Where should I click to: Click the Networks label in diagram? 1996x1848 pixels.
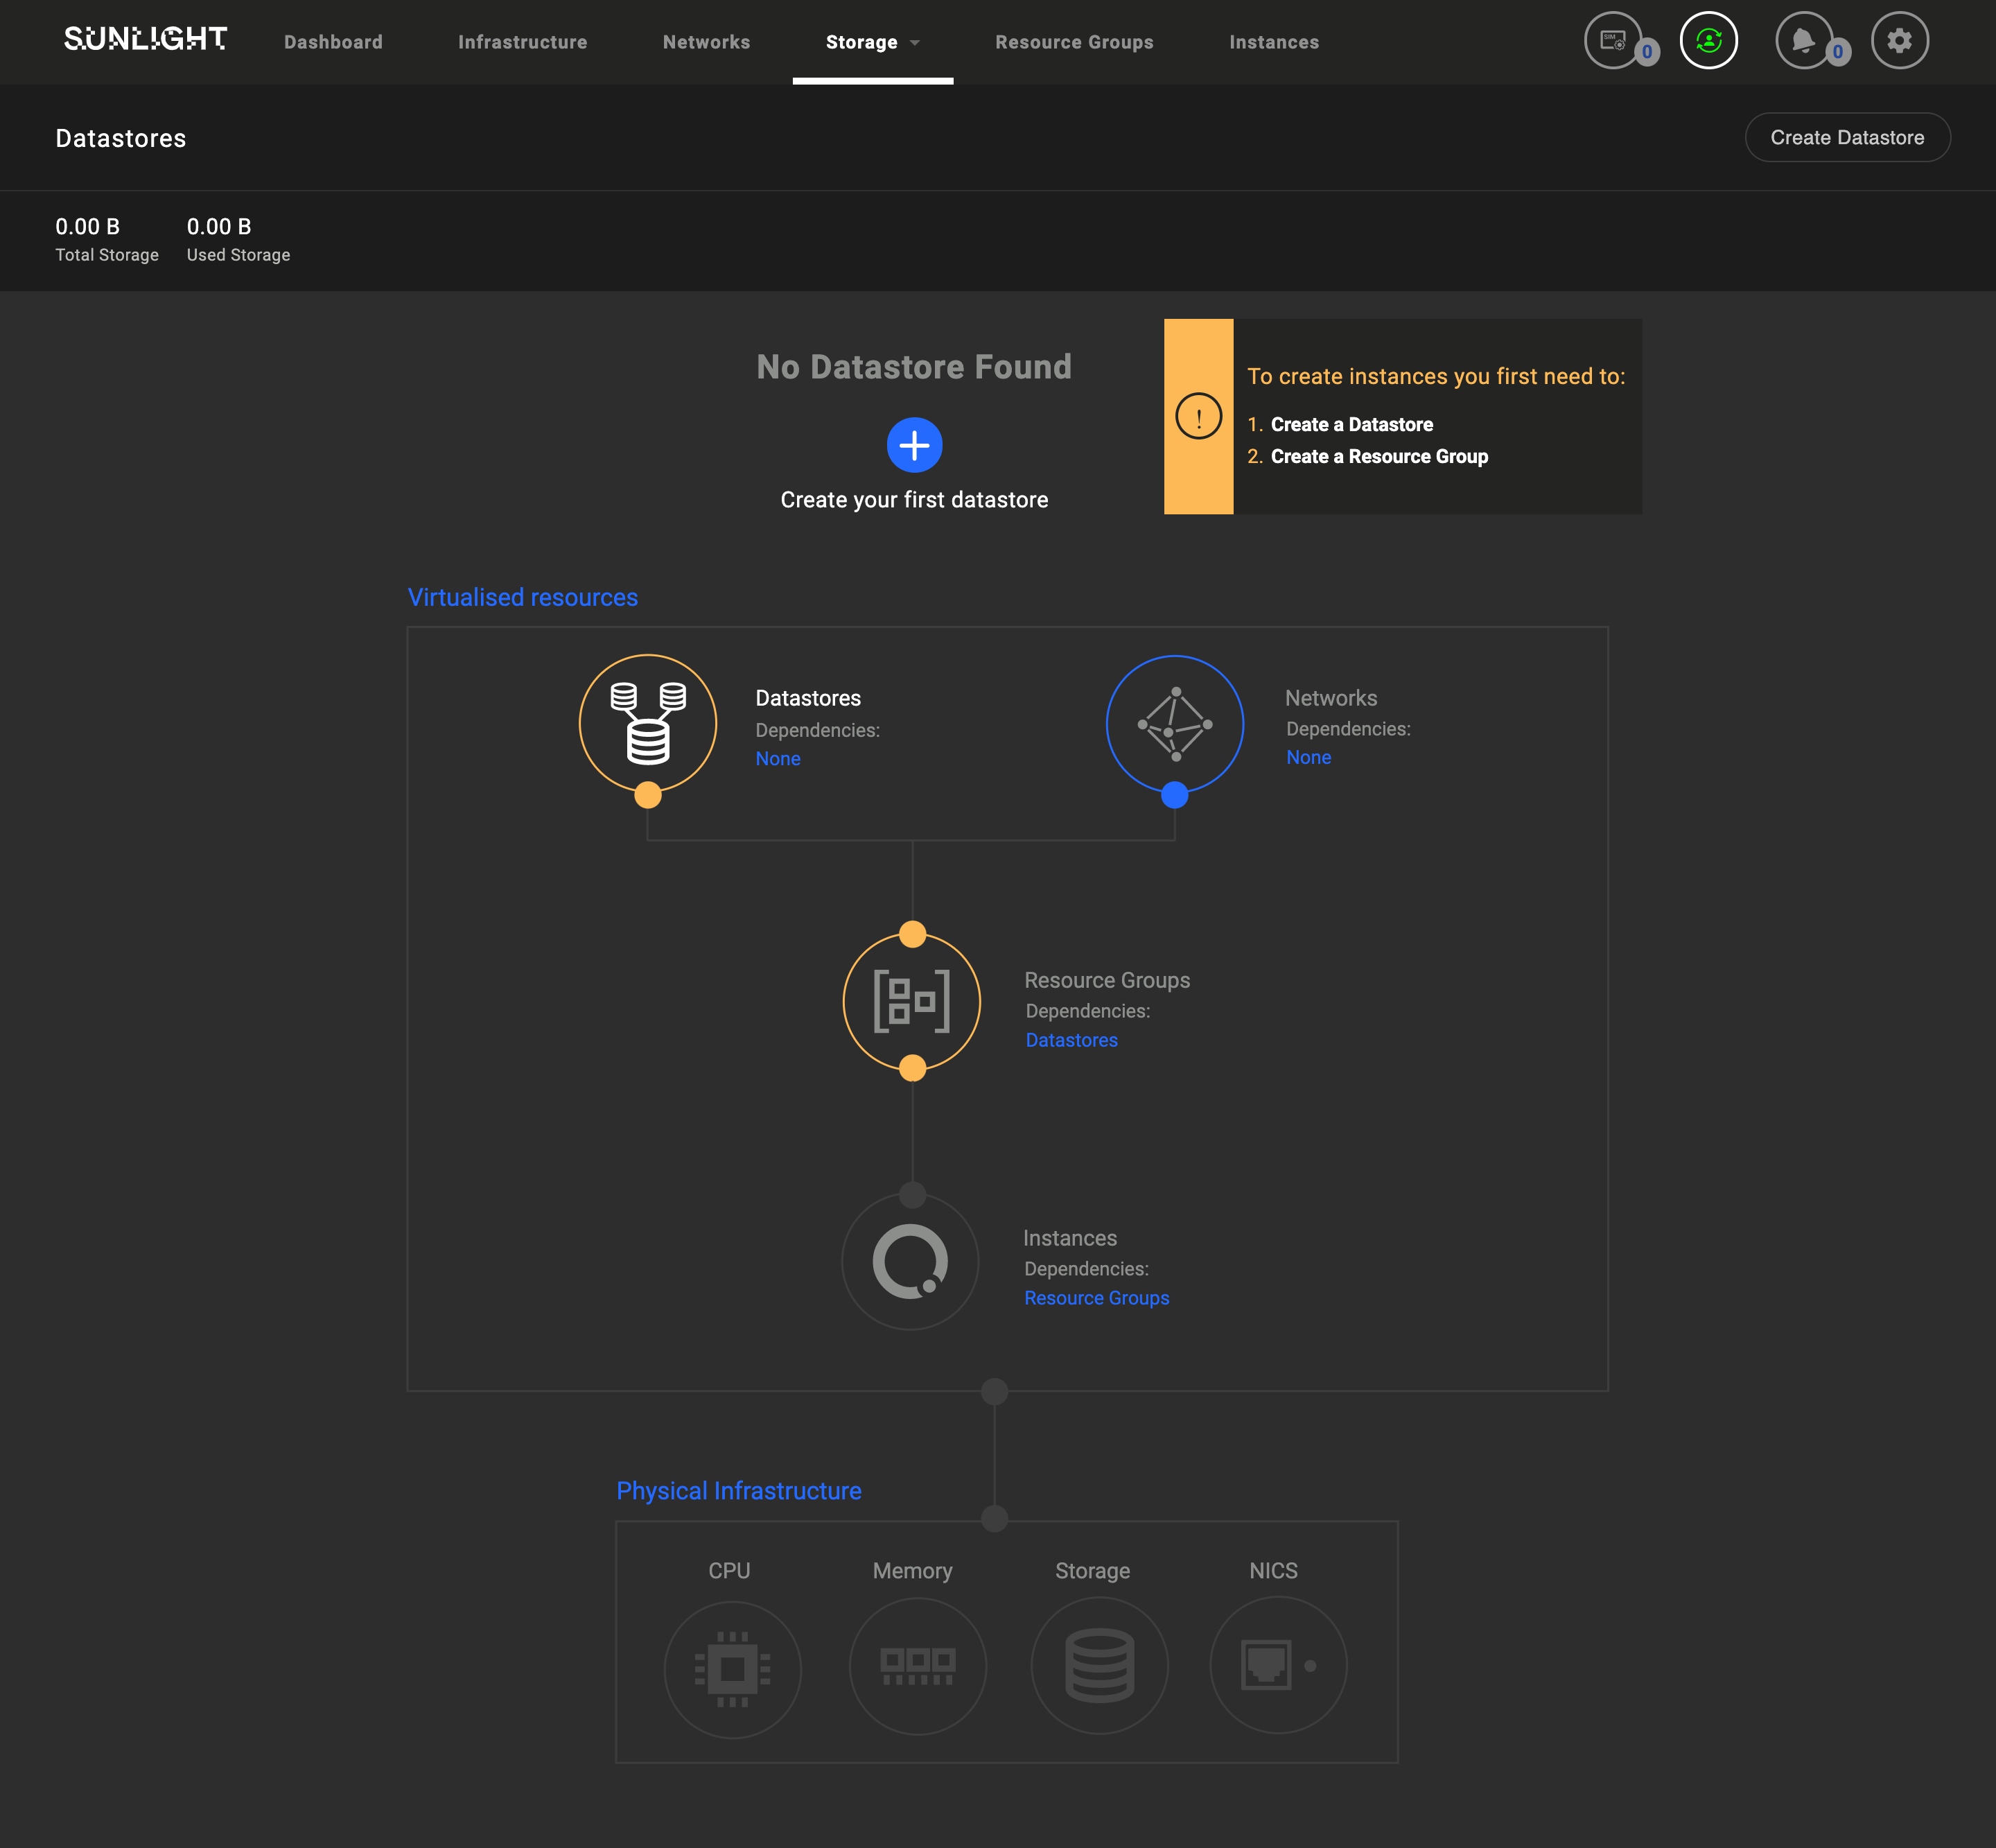point(1331,698)
